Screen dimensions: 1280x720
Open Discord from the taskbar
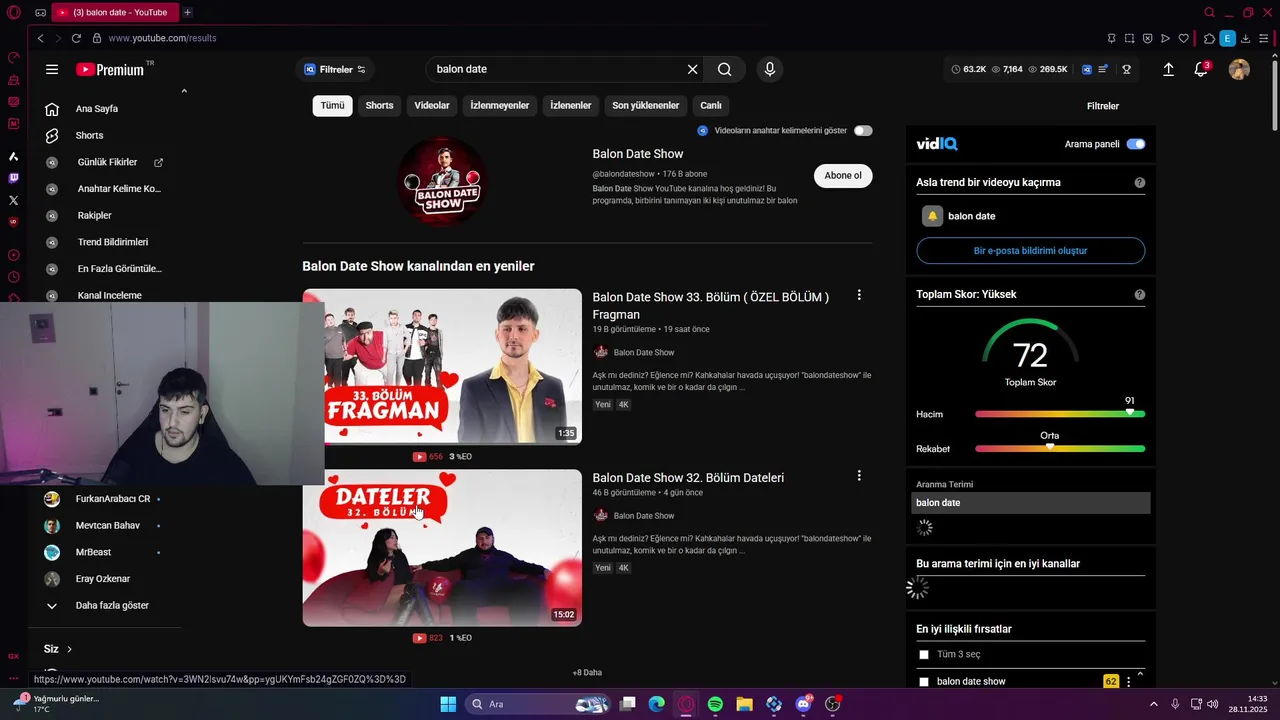coord(803,704)
